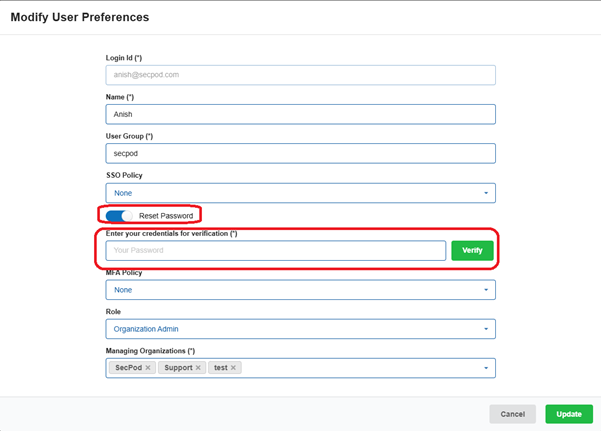Viewport: 601px width, 431px height.
Task: Click the Reset Password label text
Action: (166, 215)
